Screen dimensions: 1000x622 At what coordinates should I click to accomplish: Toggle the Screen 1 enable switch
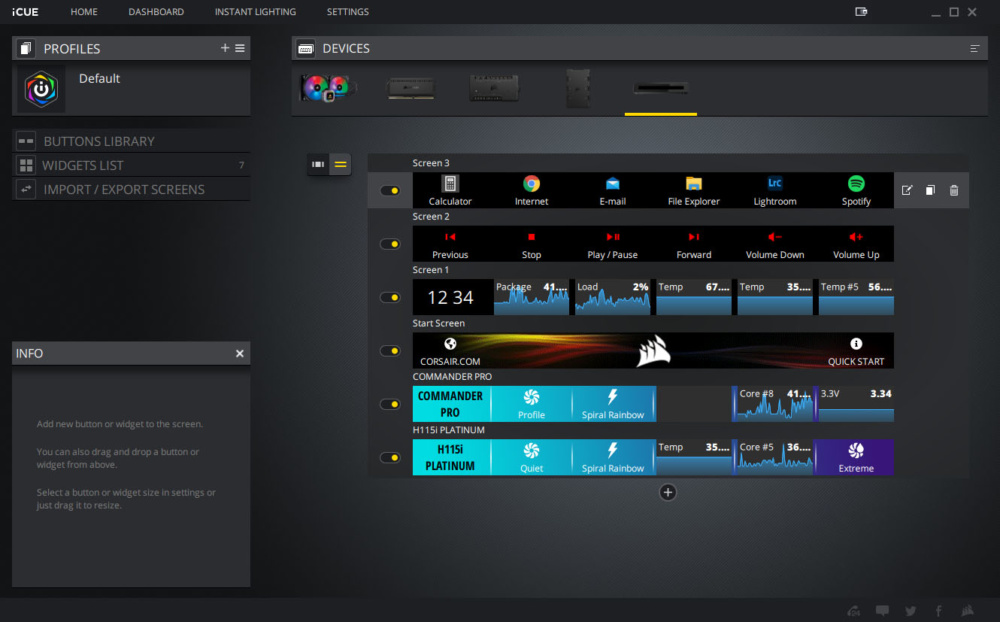390,297
